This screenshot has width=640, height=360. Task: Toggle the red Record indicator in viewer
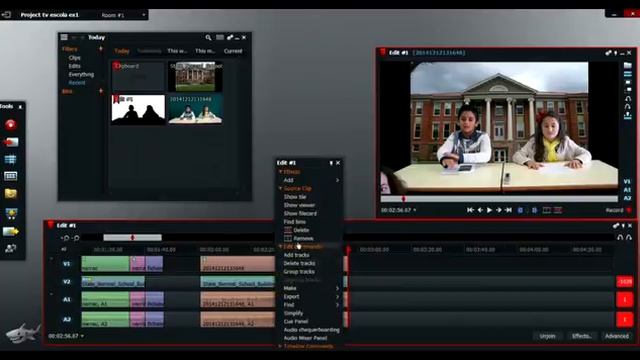tap(629, 210)
